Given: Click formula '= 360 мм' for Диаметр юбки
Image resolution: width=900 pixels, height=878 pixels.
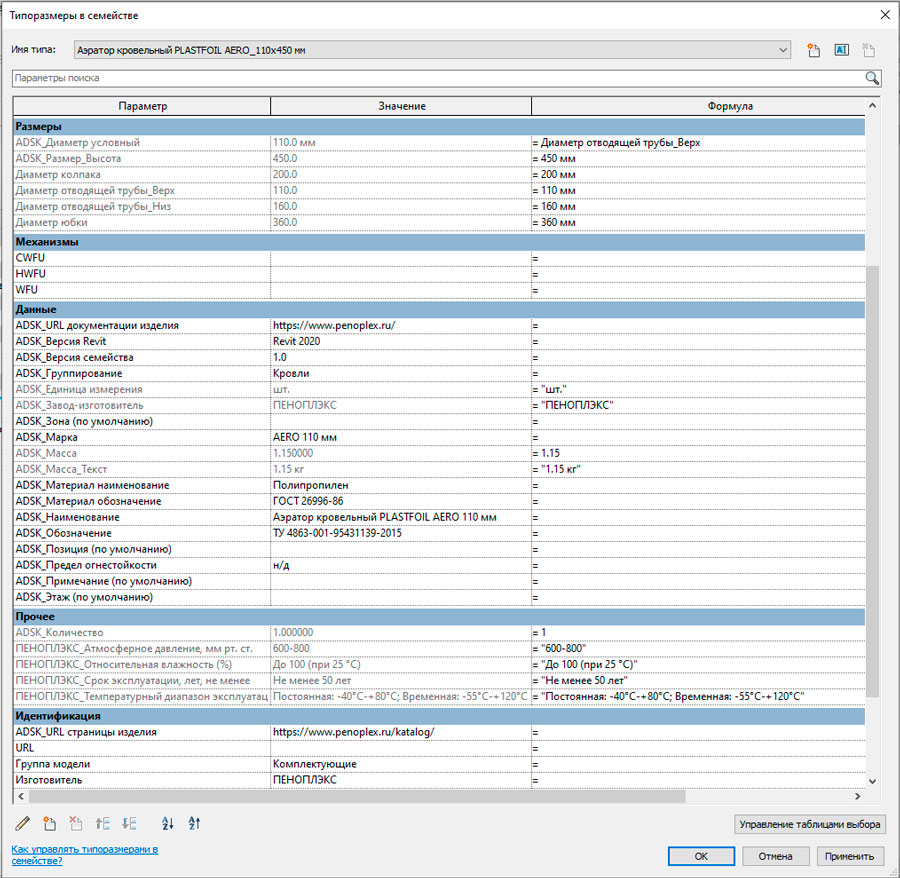Looking at the screenshot, I should (698, 223).
